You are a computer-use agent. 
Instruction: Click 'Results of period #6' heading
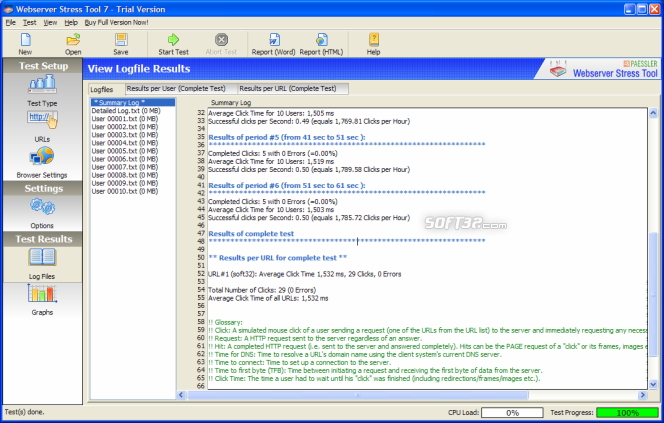tap(287, 185)
